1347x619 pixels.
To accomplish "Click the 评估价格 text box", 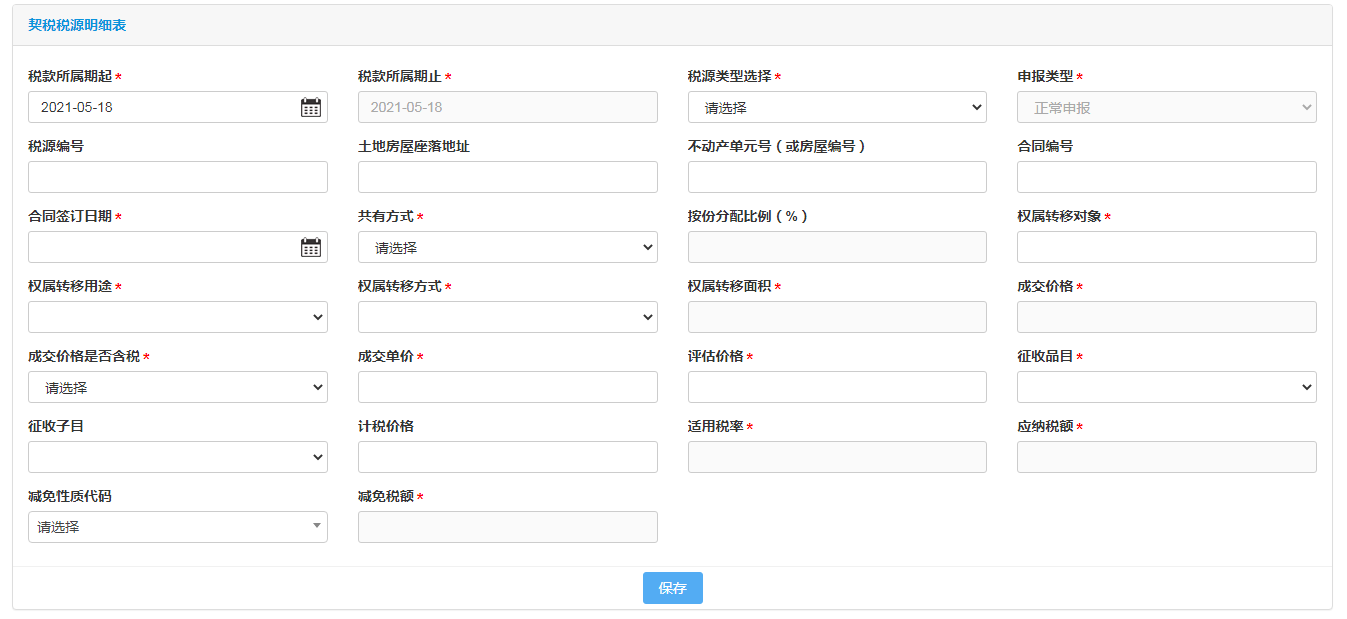I will point(837,388).
